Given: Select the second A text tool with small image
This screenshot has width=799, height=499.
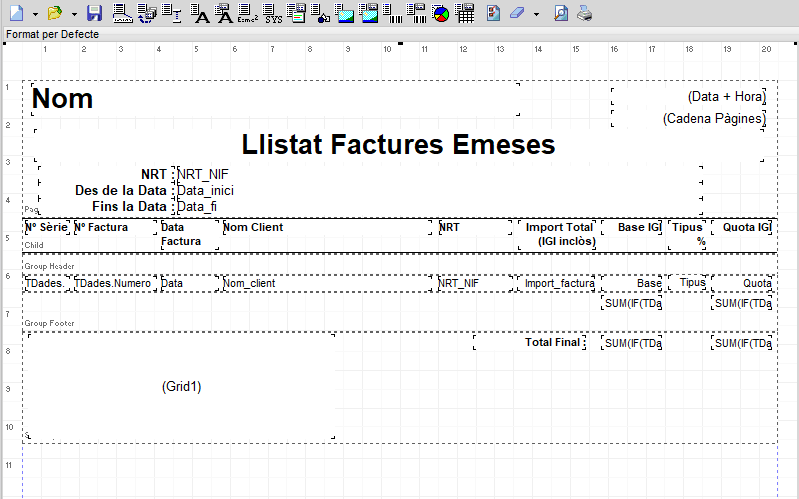Looking at the screenshot, I should coord(224,13).
